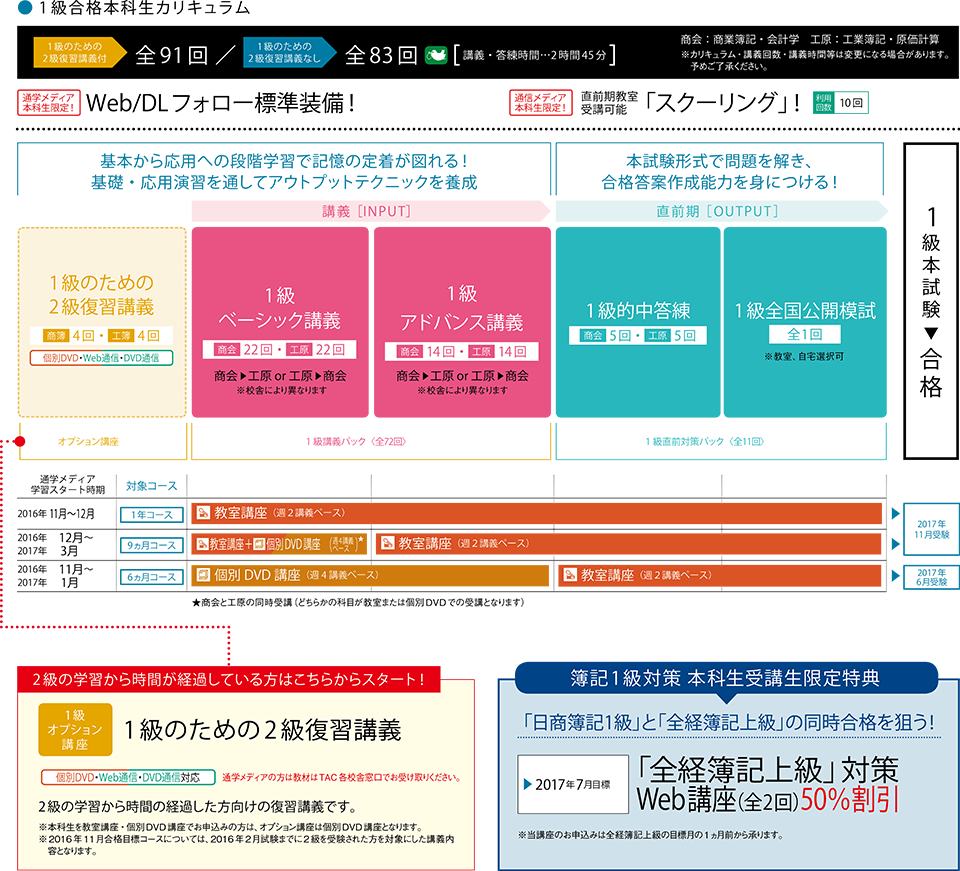Image resolution: width=960 pixels, height=871 pixels.
Task: Click classroom icon in 6ヵ月コース red bar
Action: (x=569, y=575)
